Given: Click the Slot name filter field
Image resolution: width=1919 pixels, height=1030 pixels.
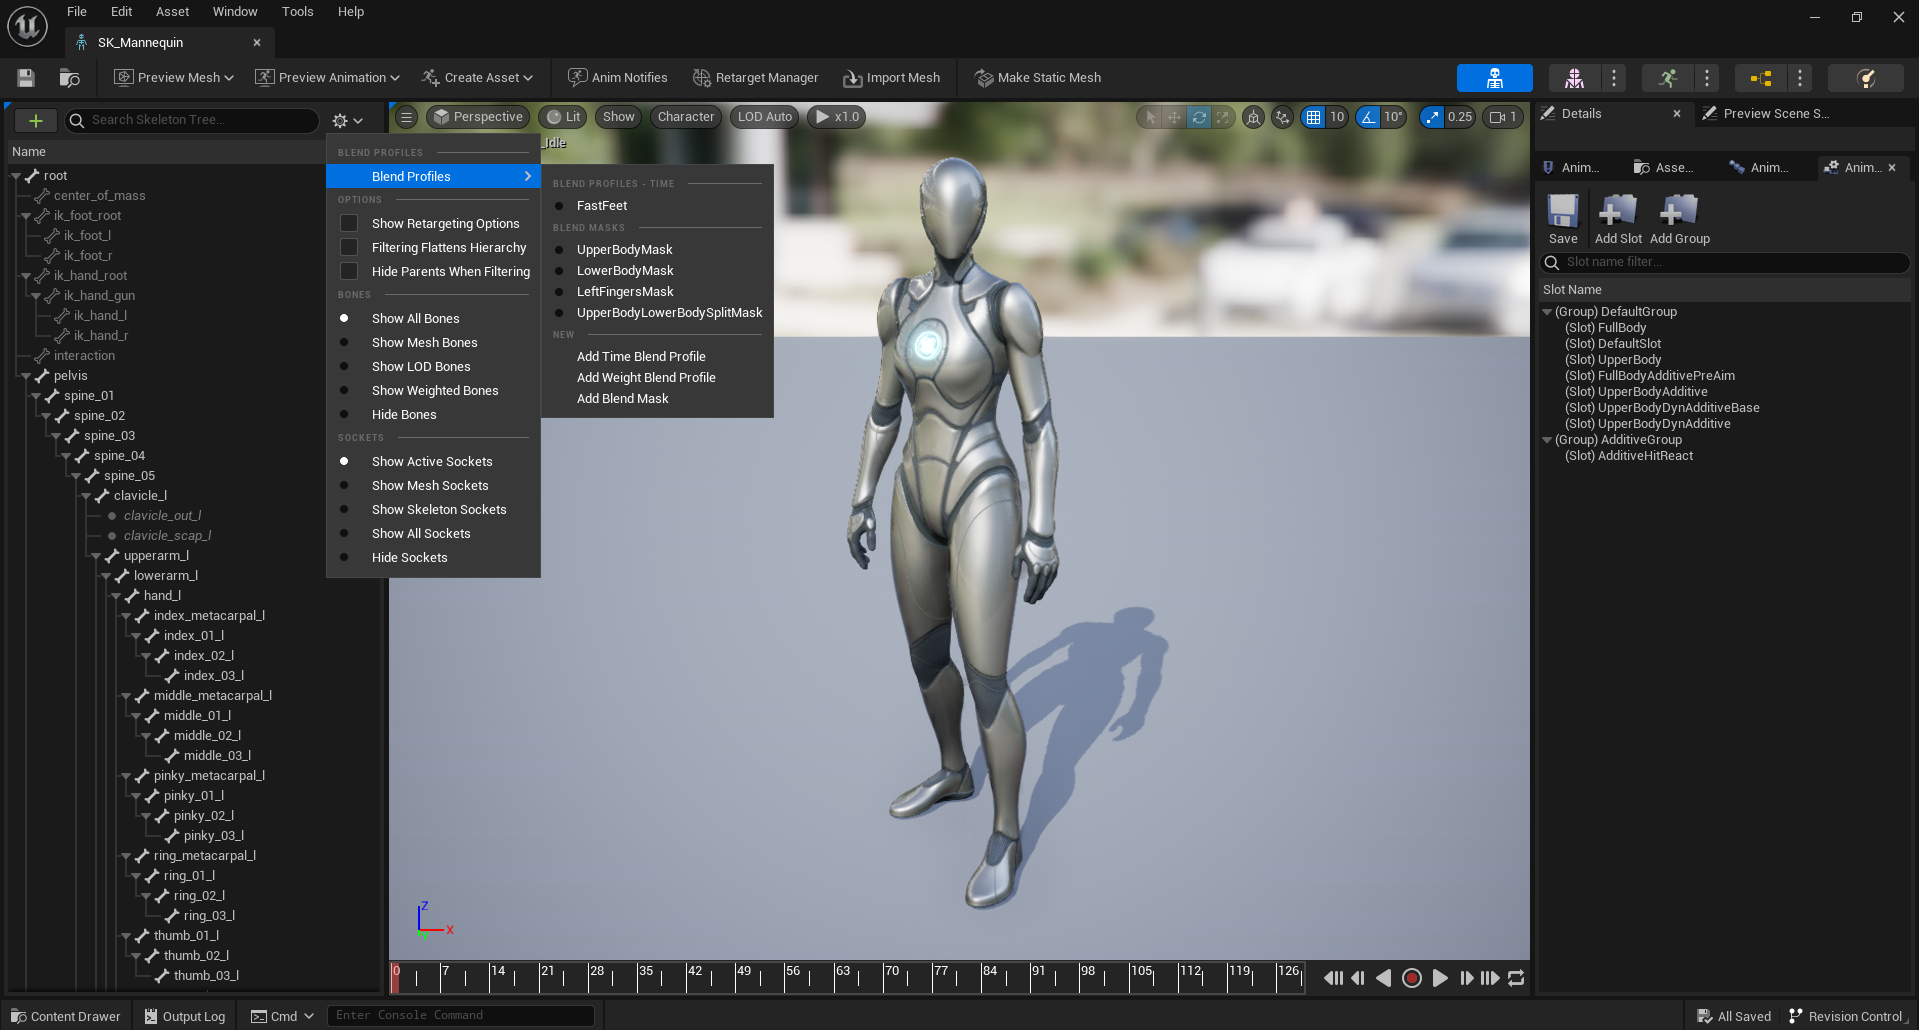Looking at the screenshot, I should point(1725,262).
